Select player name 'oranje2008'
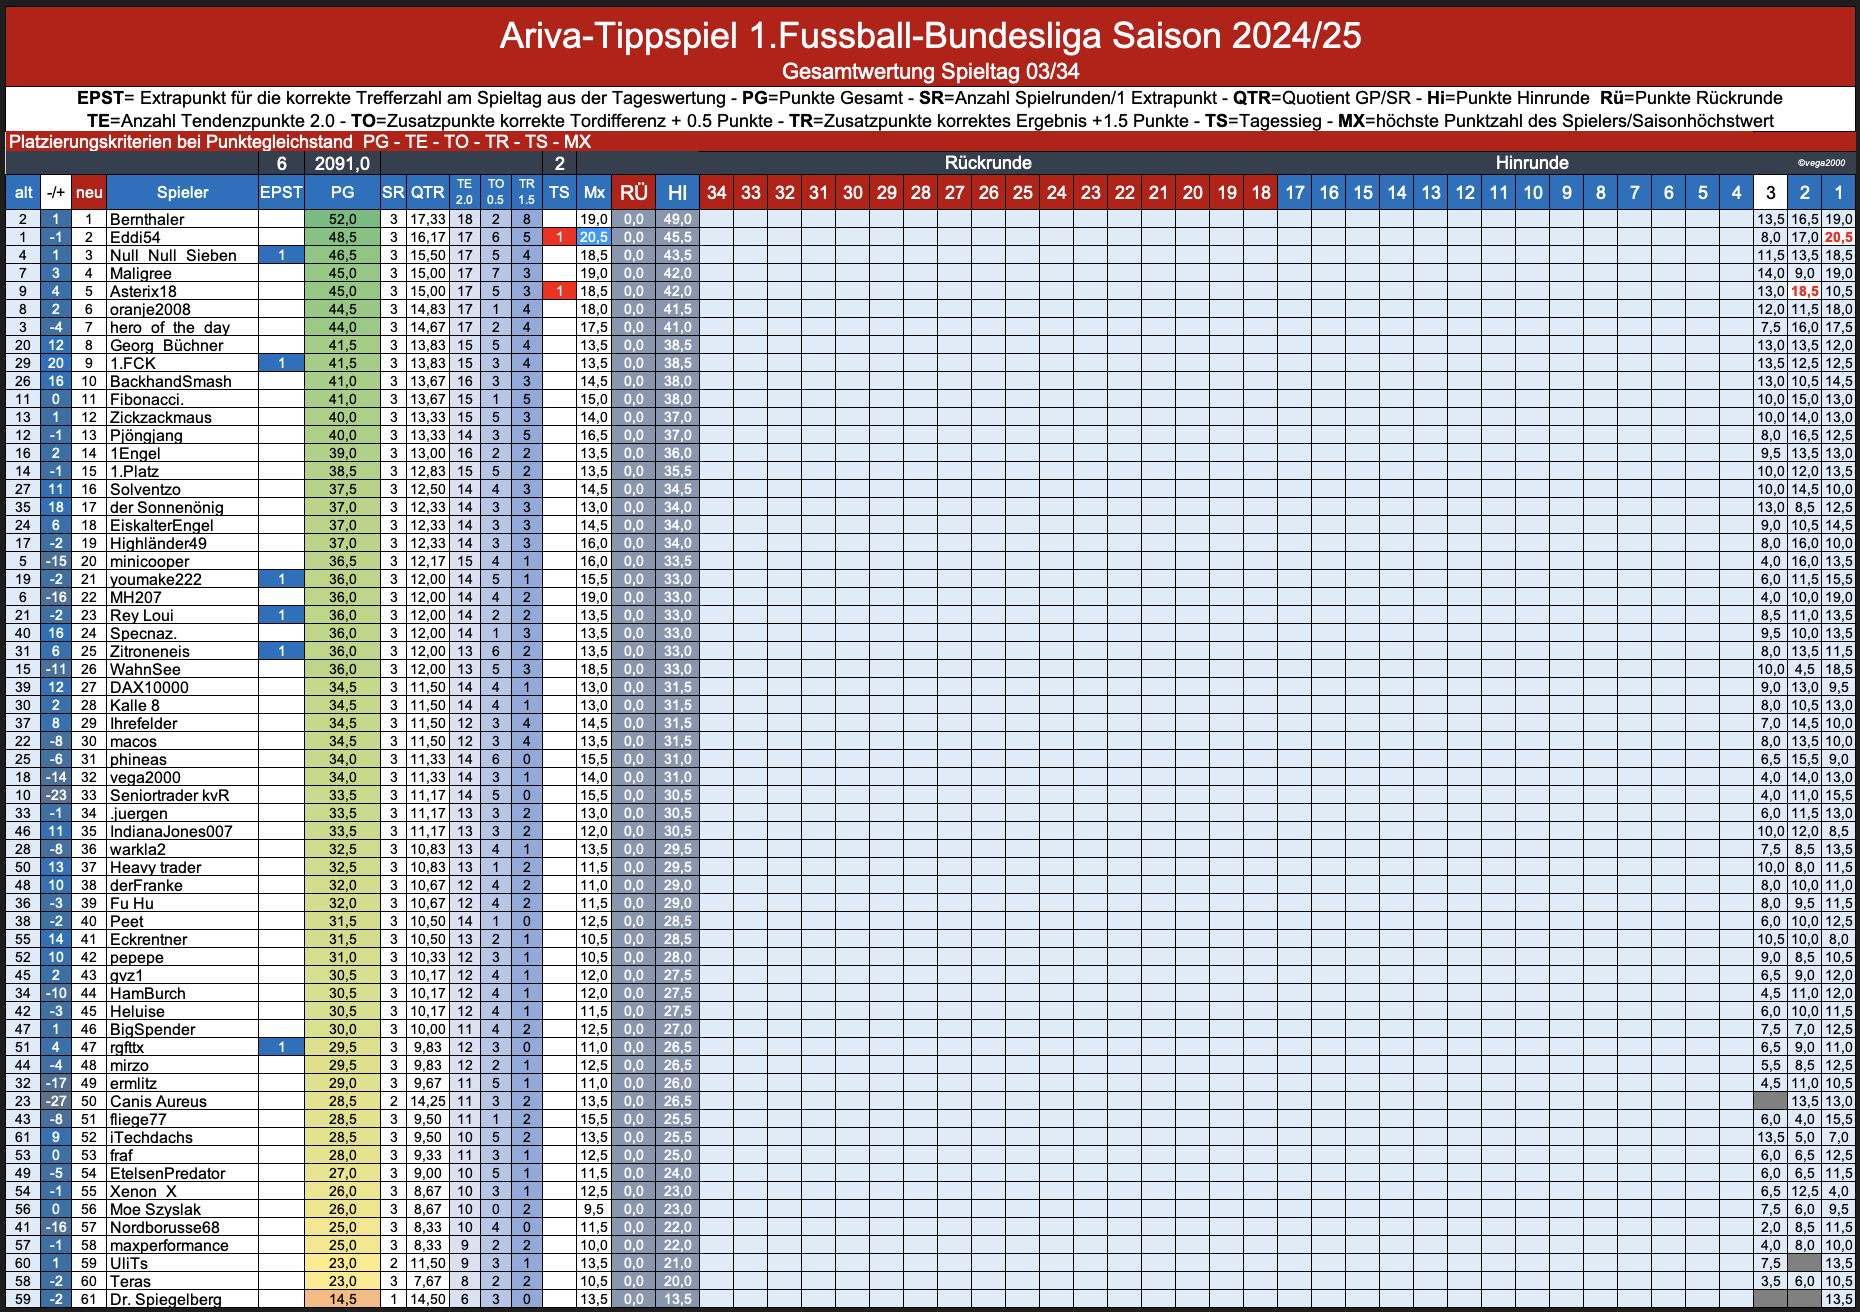 pyautogui.click(x=150, y=309)
